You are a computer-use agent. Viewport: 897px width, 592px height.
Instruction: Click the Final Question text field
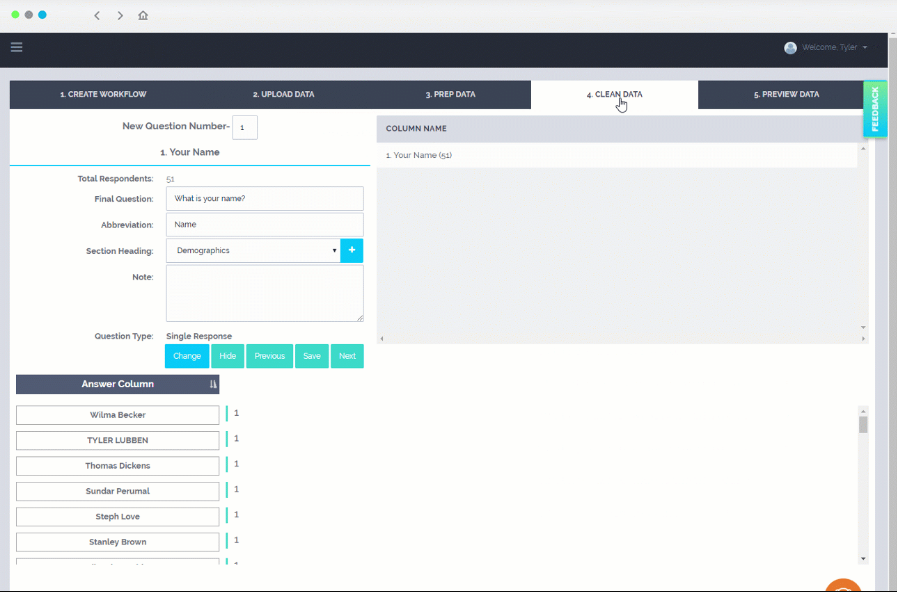(x=265, y=198)
